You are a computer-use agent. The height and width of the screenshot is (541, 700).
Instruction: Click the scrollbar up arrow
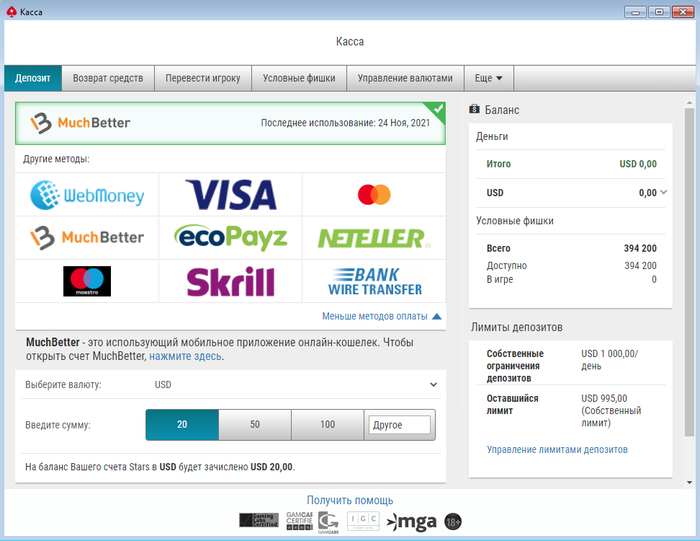[689, 103]
